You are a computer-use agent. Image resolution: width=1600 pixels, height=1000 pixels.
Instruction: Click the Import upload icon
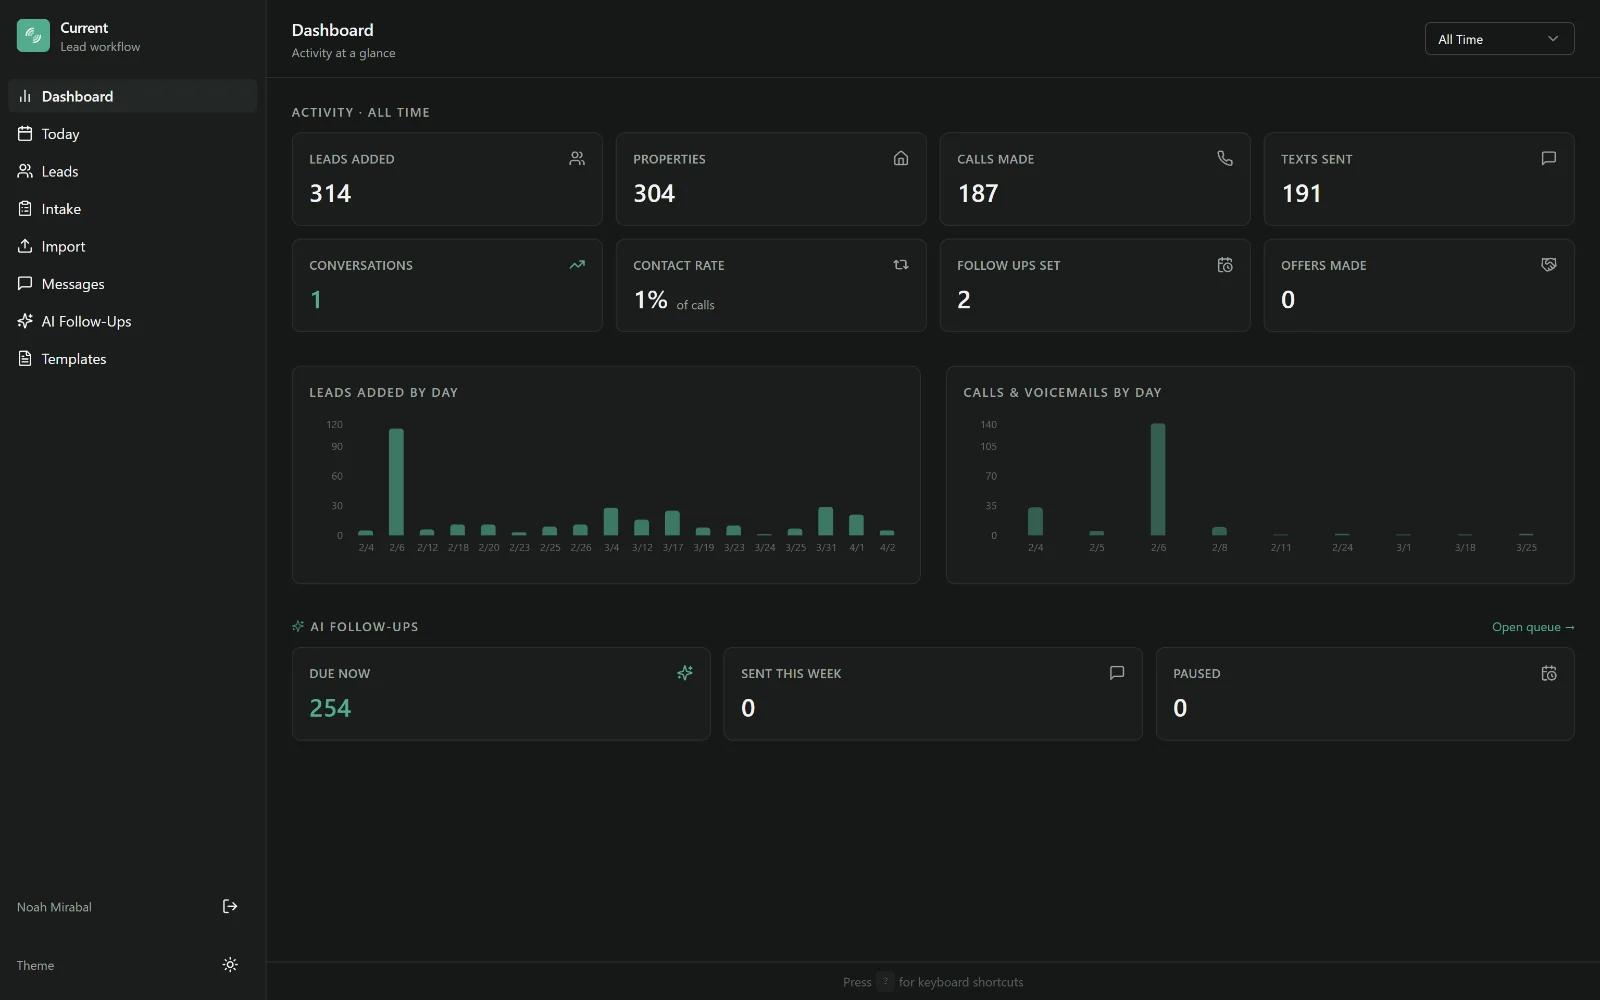pyautogui.click(x=25, y=246)
